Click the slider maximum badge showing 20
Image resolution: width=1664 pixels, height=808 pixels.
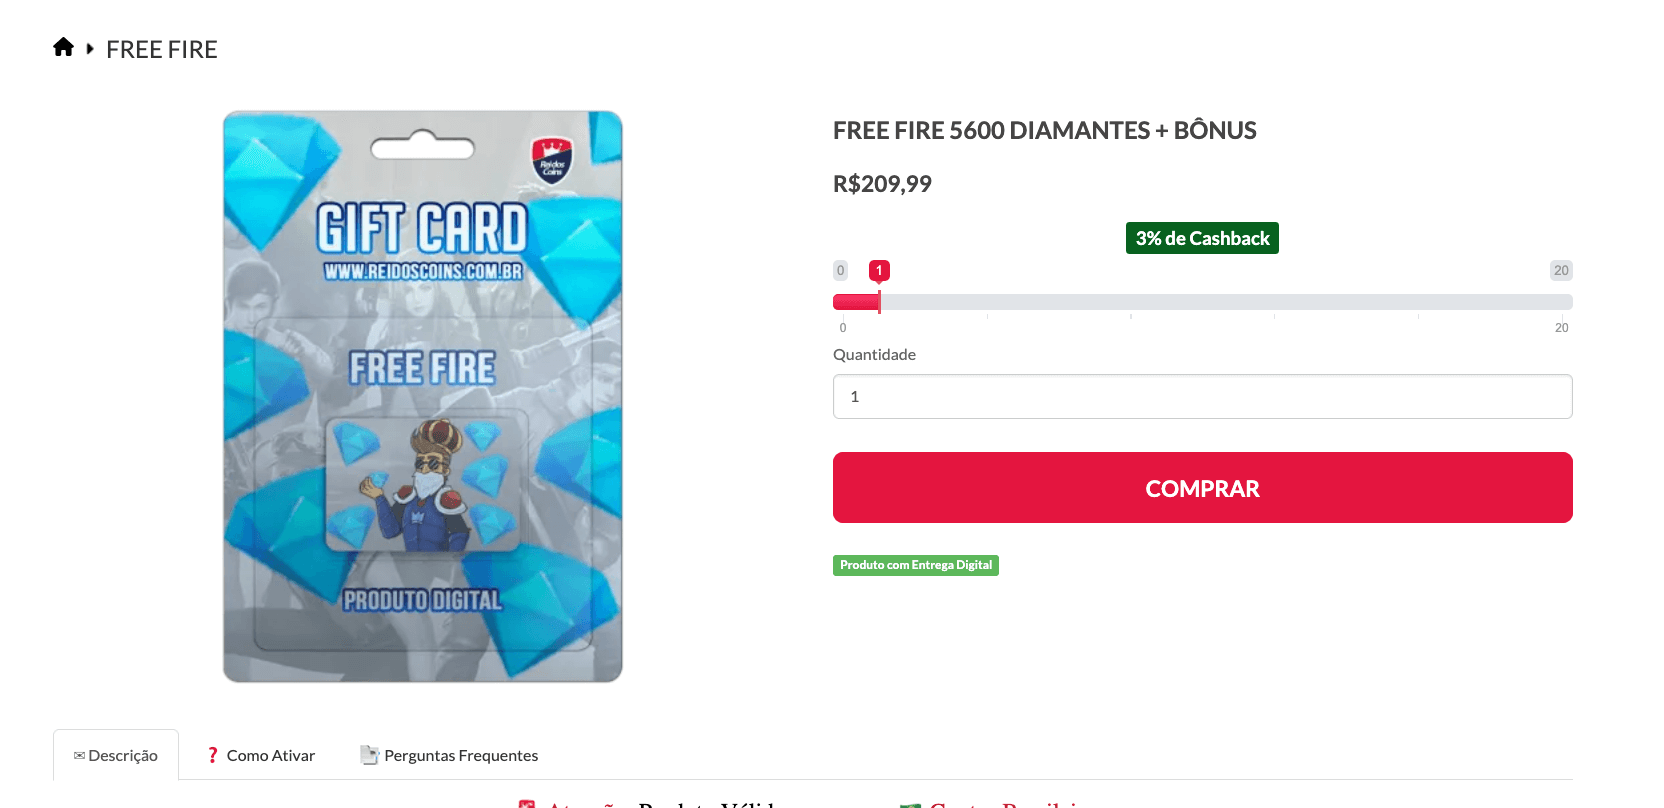(x=1561, y=270)
